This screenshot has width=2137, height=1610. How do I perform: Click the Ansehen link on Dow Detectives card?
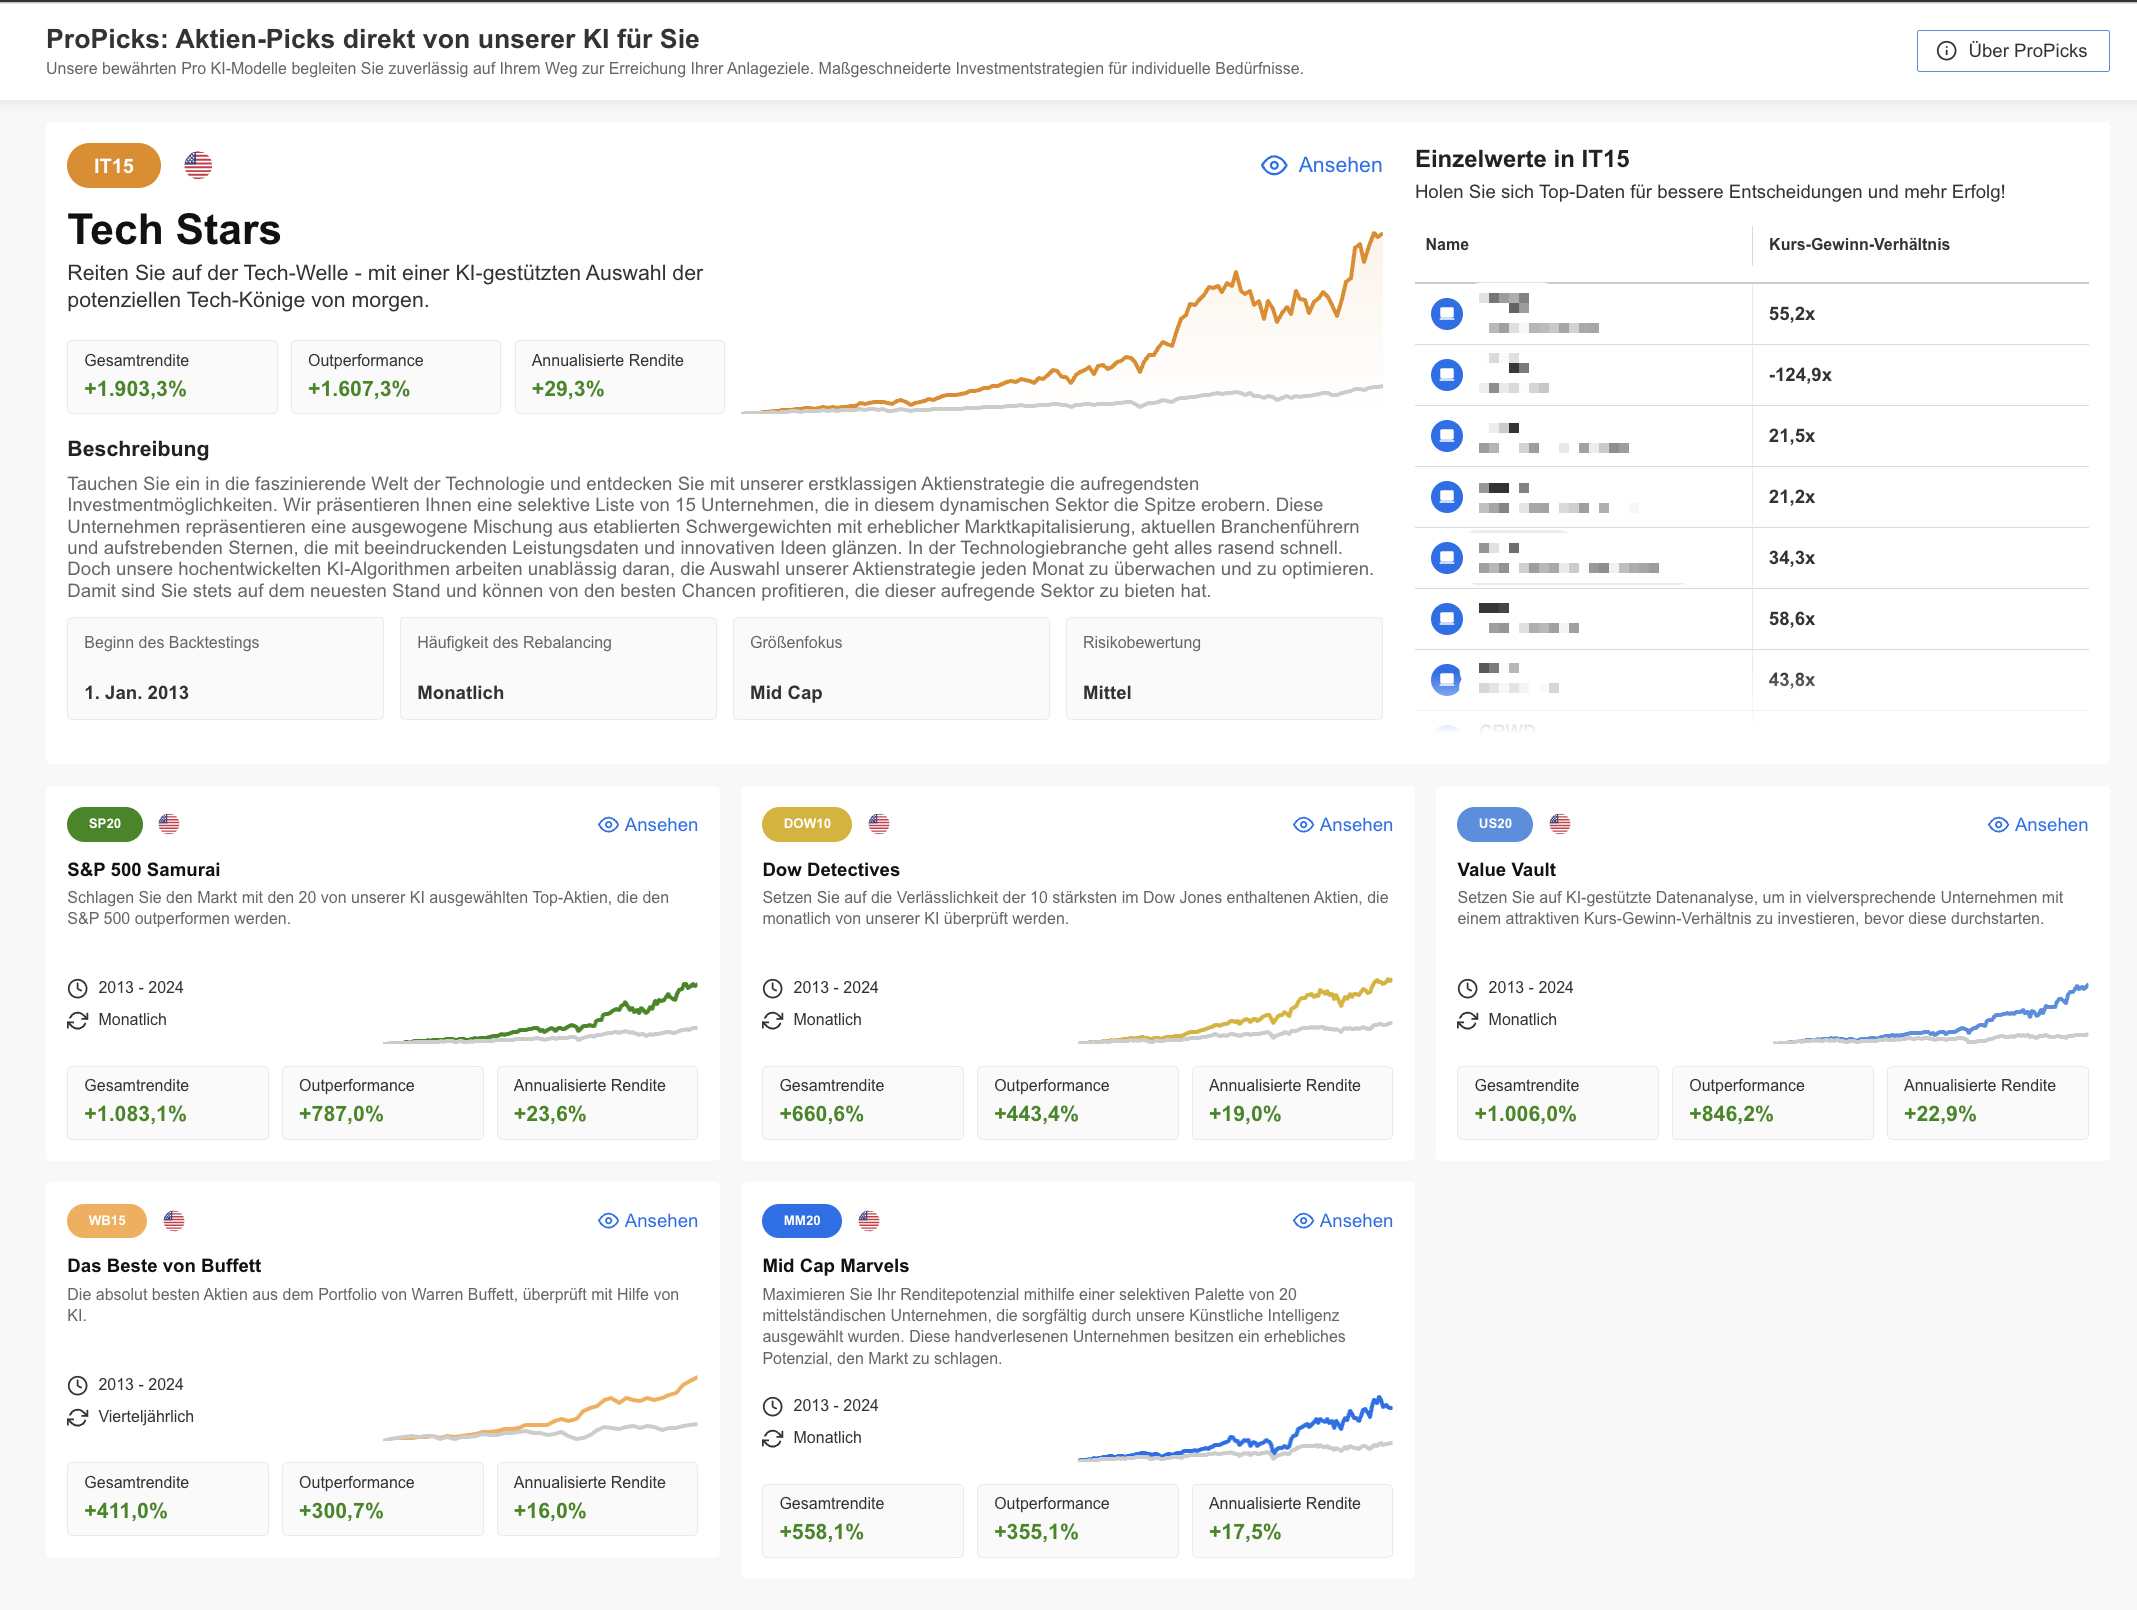click(x=1343, y=825)
